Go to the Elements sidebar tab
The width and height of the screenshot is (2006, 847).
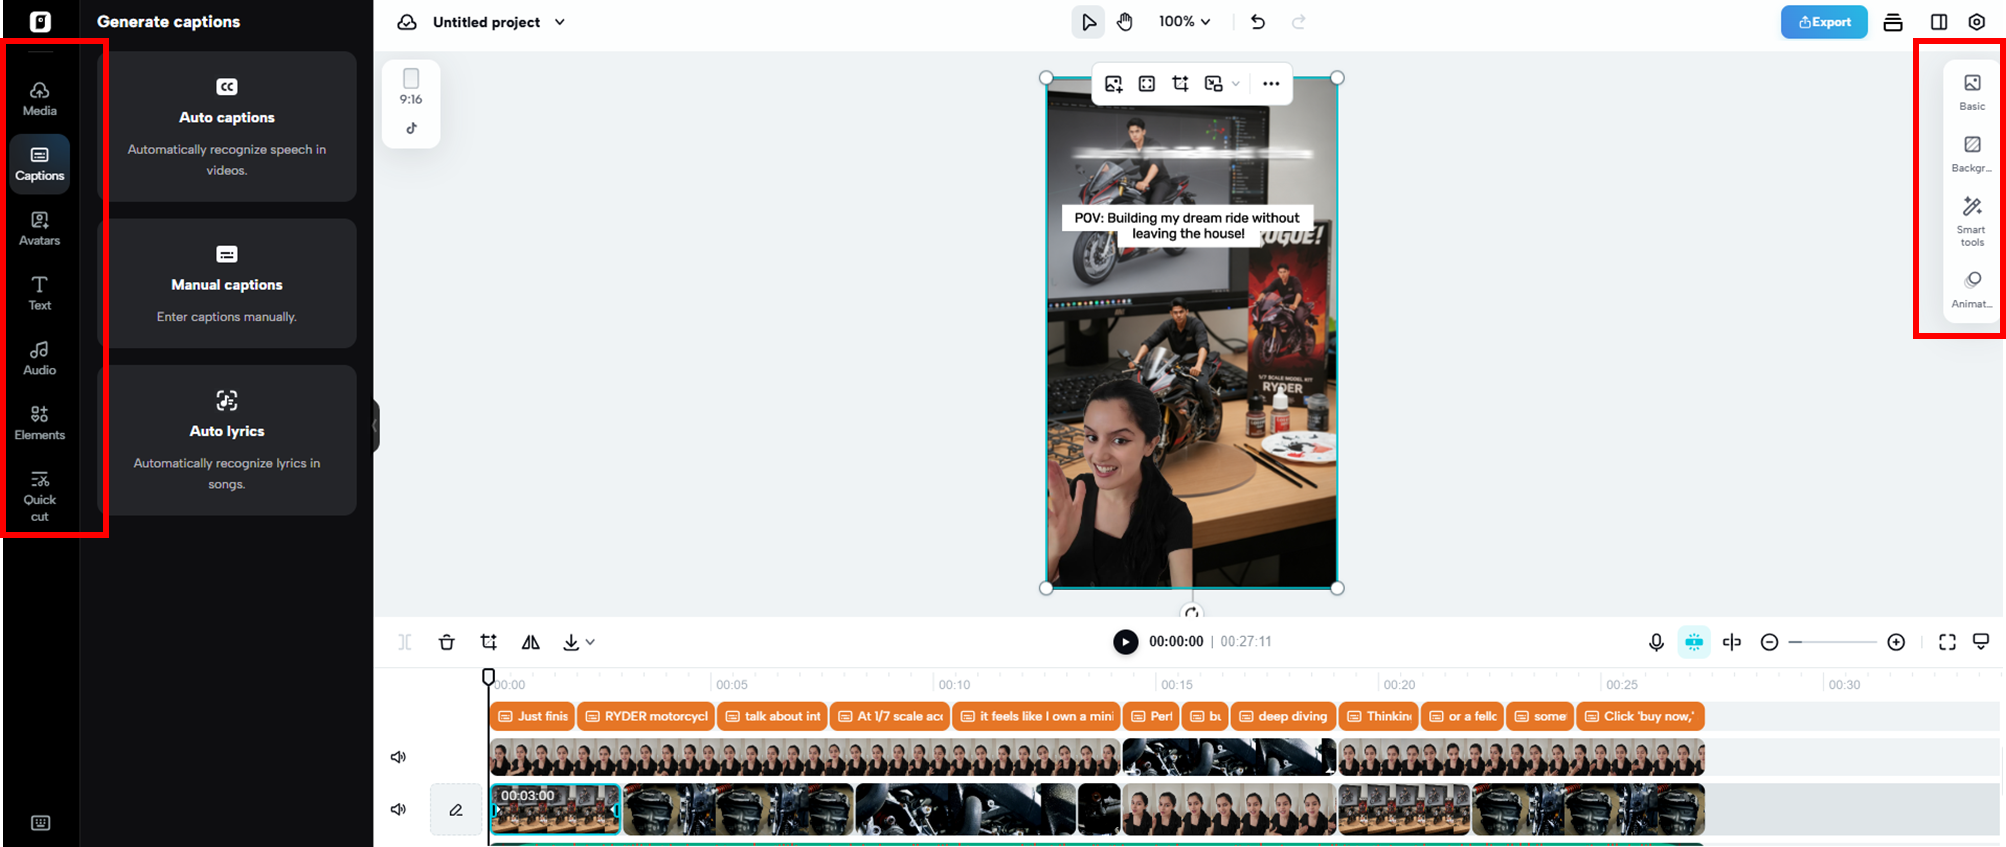coord(40,423)
